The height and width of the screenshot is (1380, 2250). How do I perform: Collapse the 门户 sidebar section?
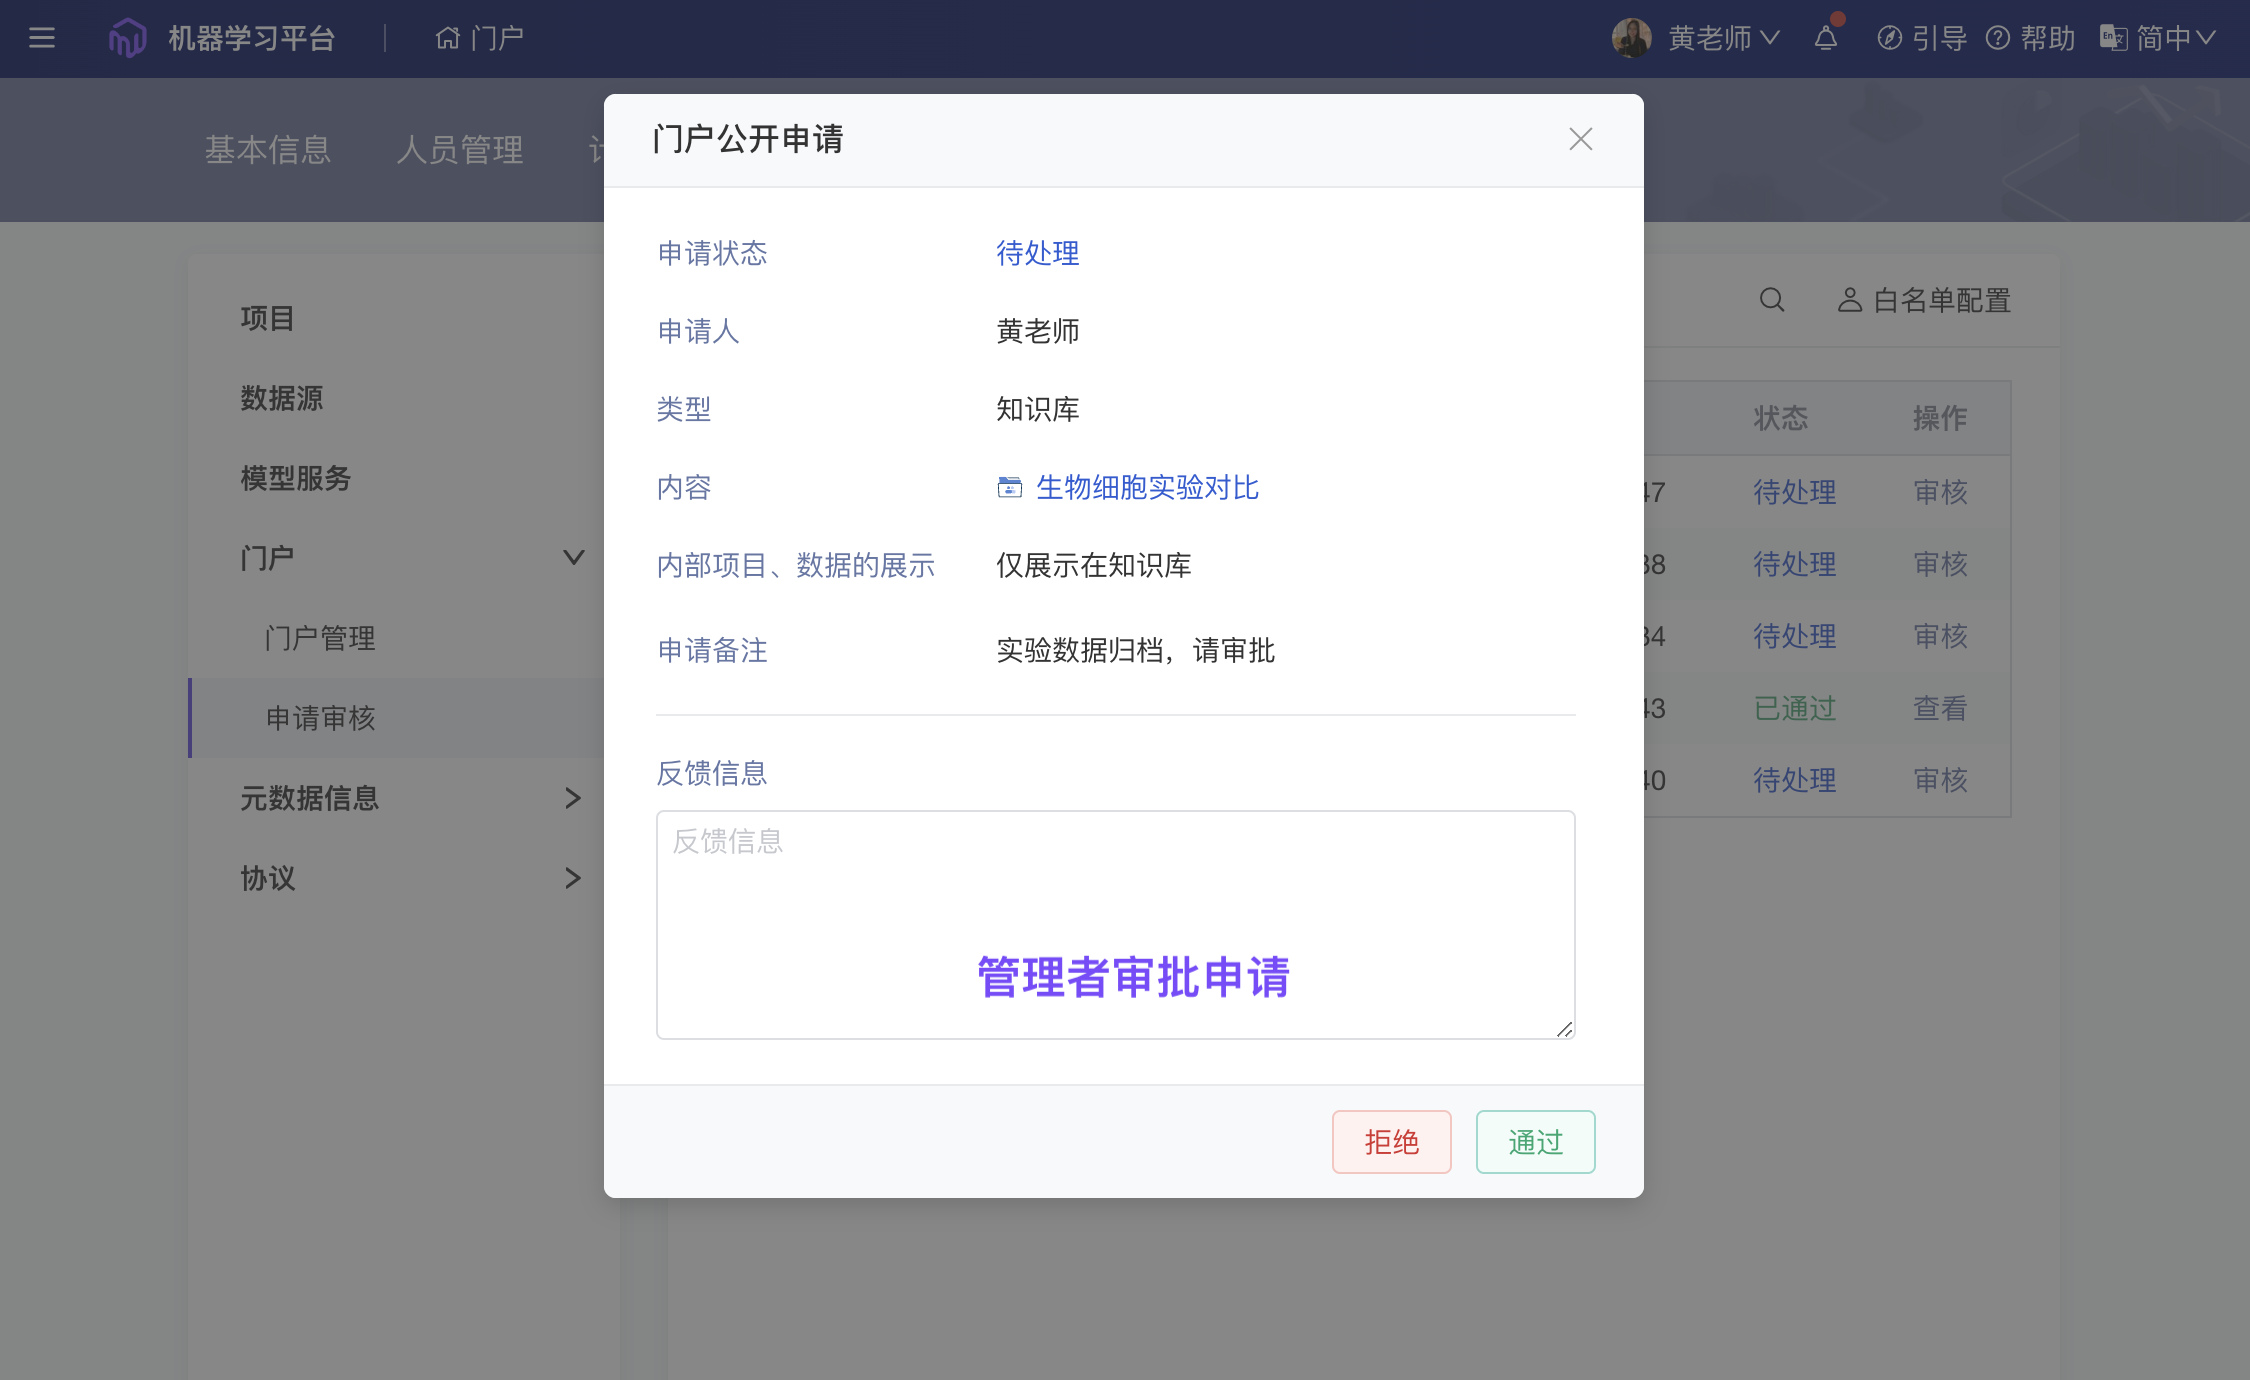(573, 557)
